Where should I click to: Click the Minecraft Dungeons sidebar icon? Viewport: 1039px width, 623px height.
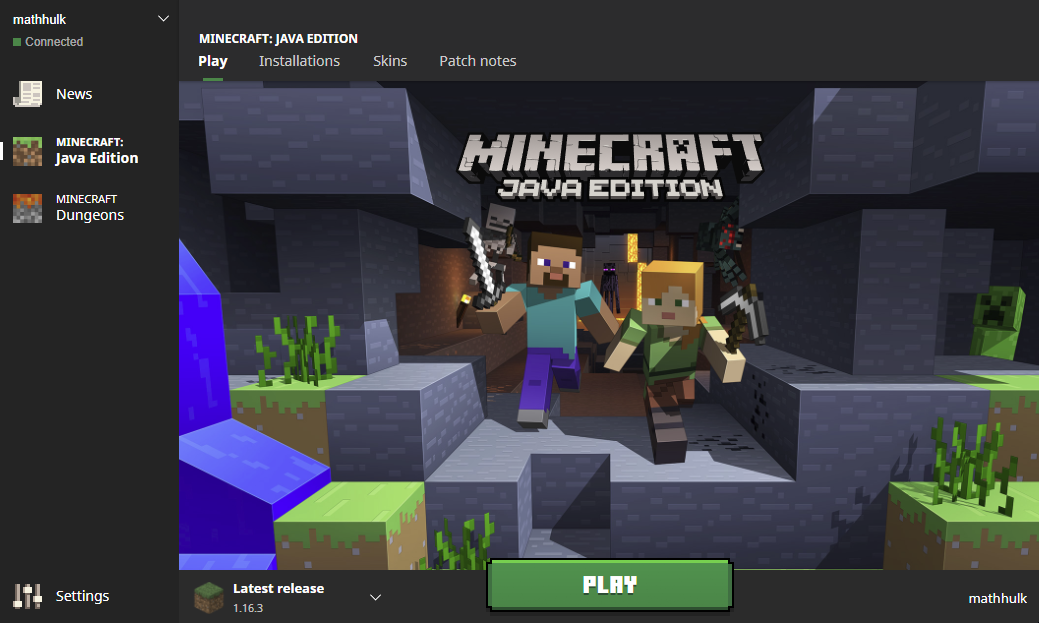[27, 208]
